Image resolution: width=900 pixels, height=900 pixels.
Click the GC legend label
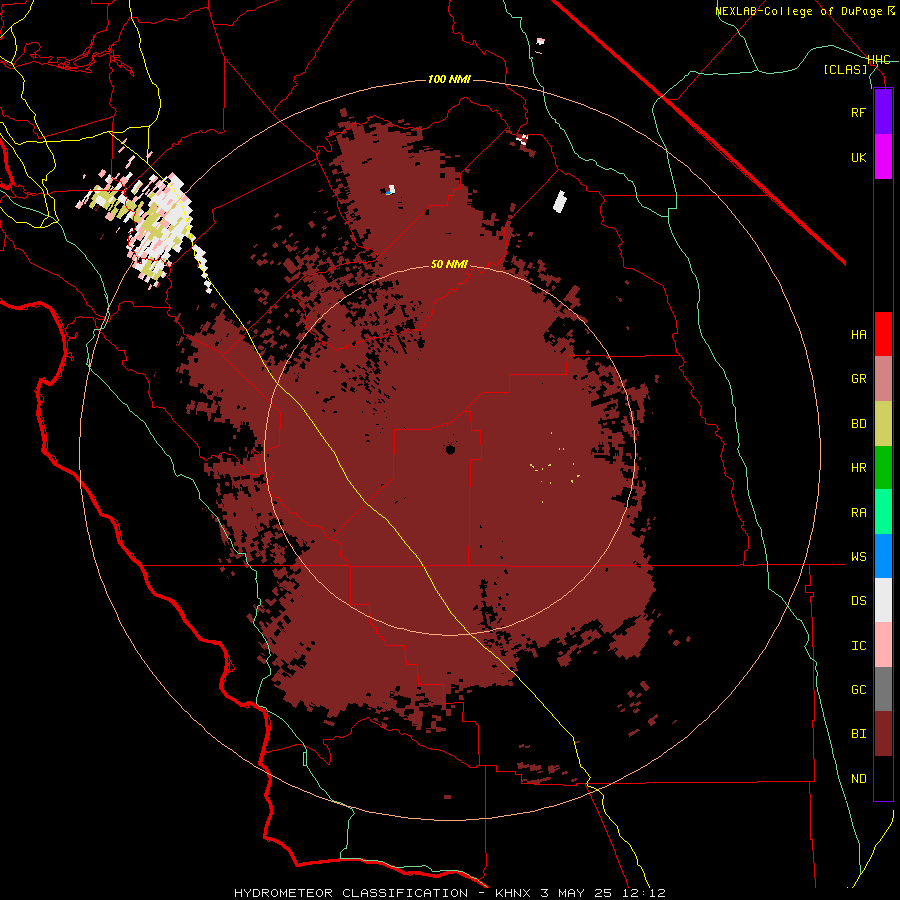coord(858,690)
